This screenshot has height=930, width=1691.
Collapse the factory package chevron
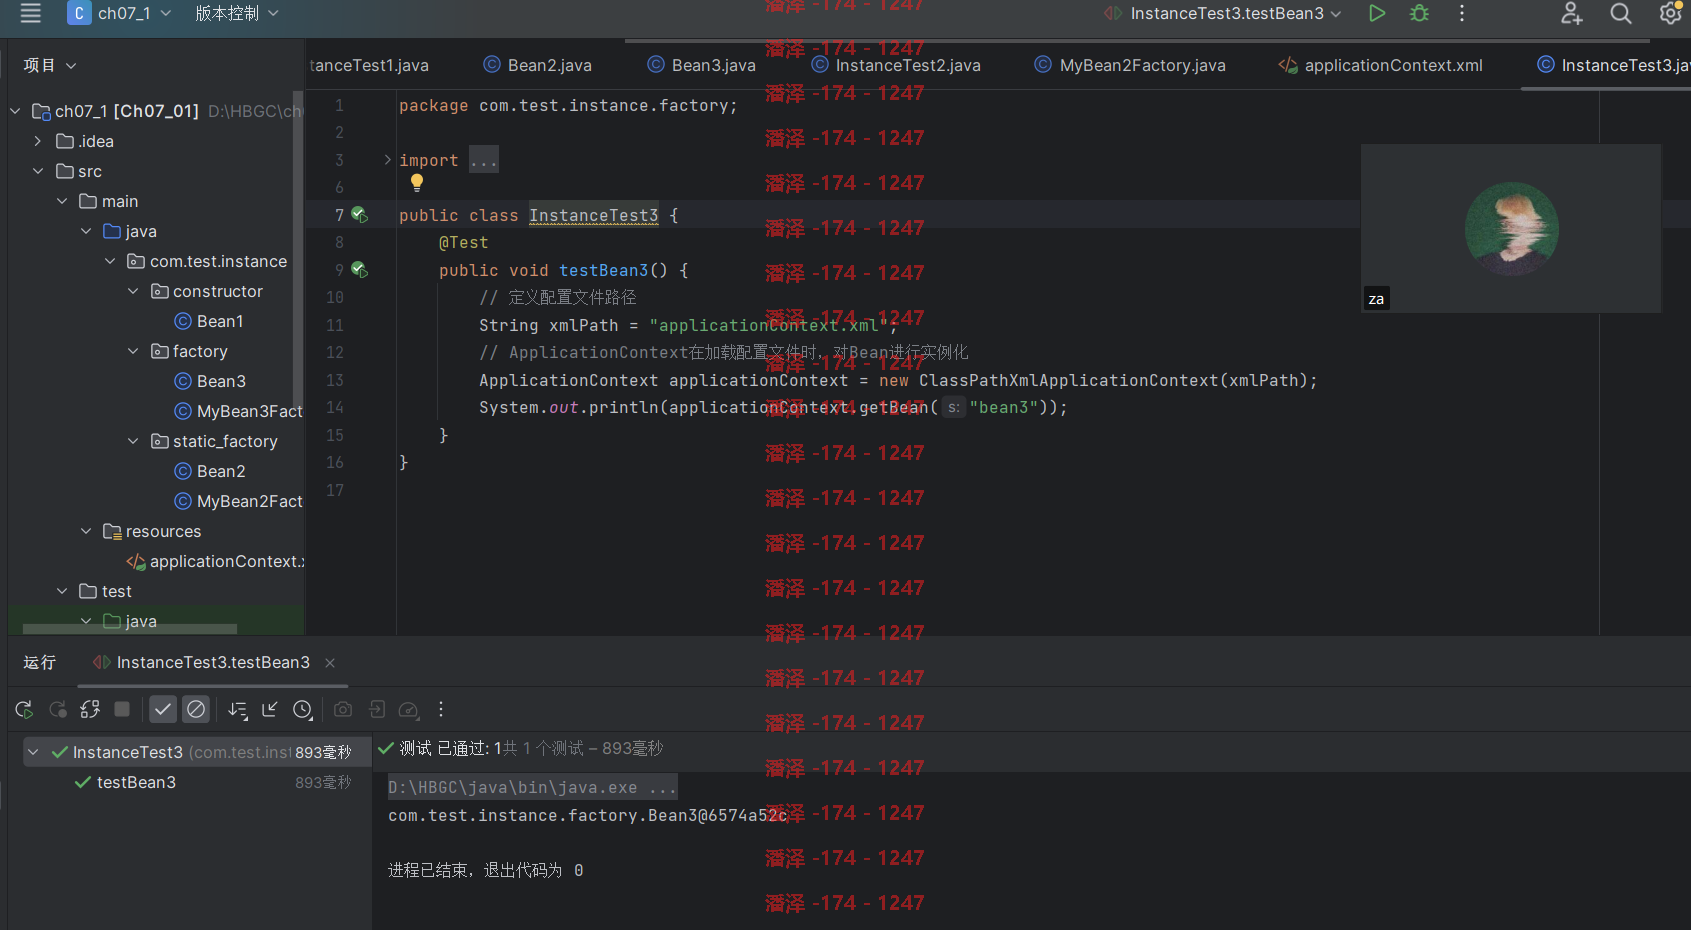pos(133,351)
